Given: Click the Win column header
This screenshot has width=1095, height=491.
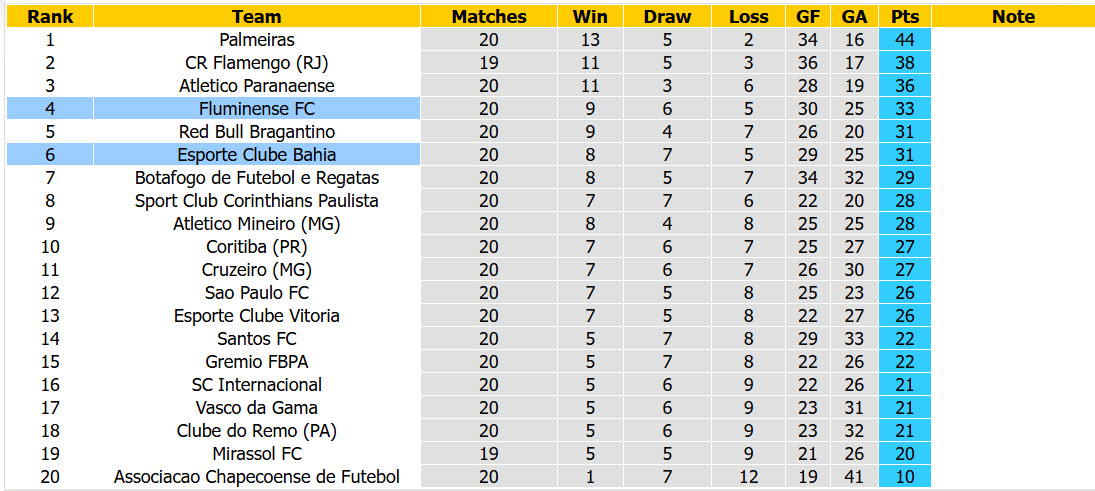Looking at the screenshot, I should click(x=590, y=17).
